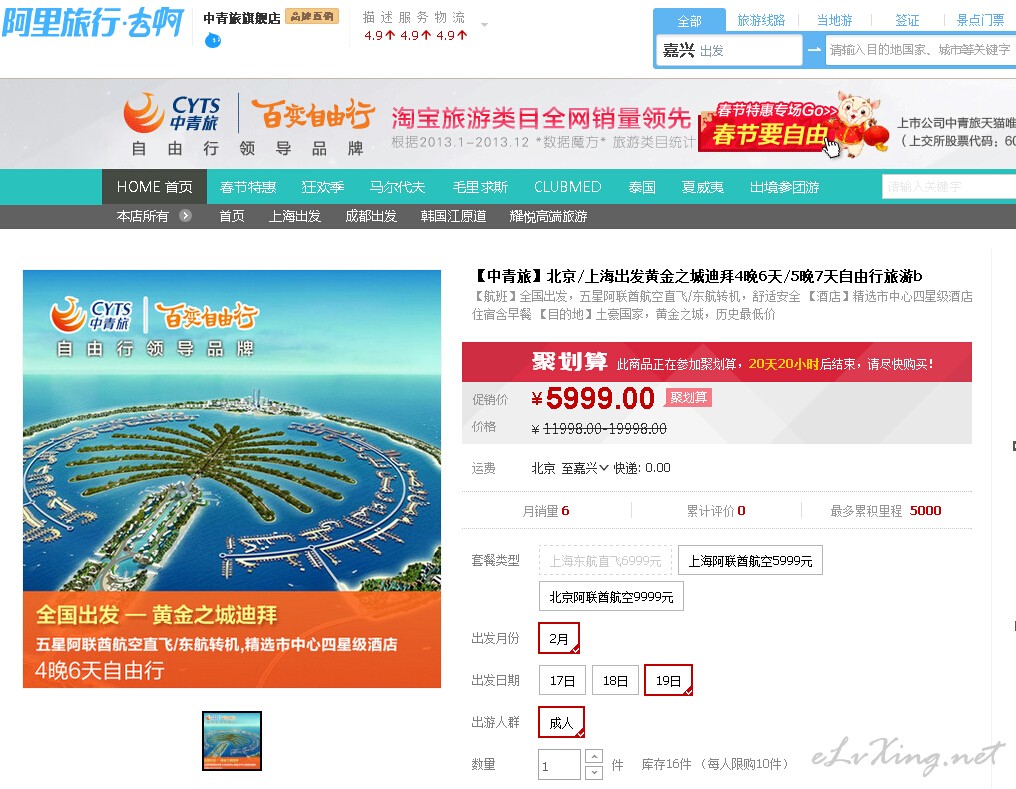Open the 毛里求斯 menu item

click(x=480, y=187)
